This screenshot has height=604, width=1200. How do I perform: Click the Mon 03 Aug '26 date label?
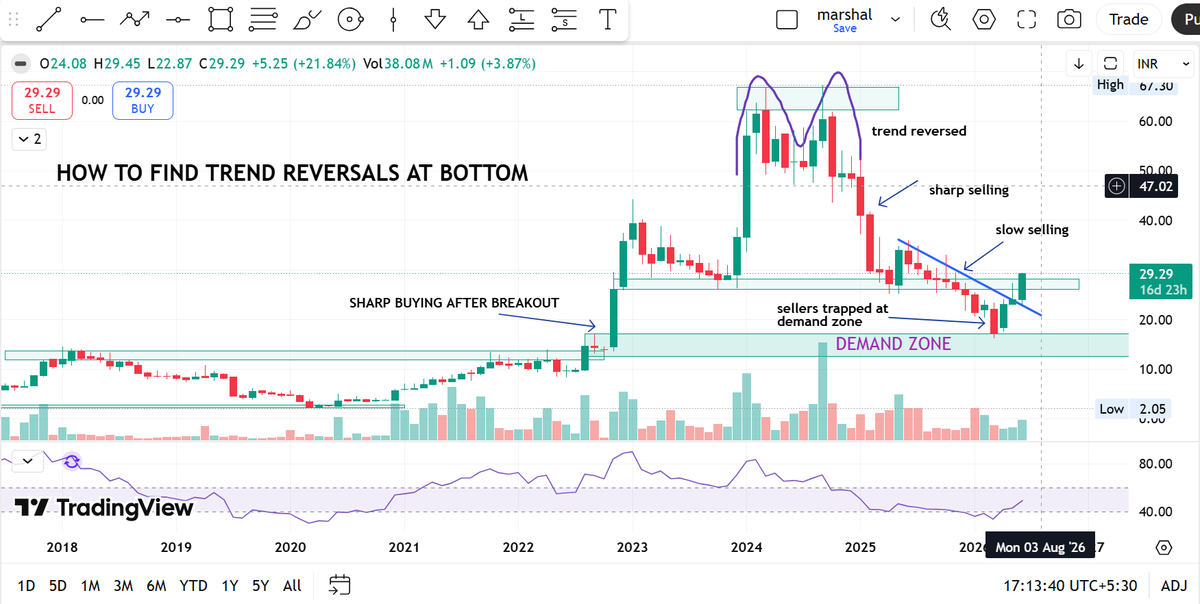tap(1041, 548)
